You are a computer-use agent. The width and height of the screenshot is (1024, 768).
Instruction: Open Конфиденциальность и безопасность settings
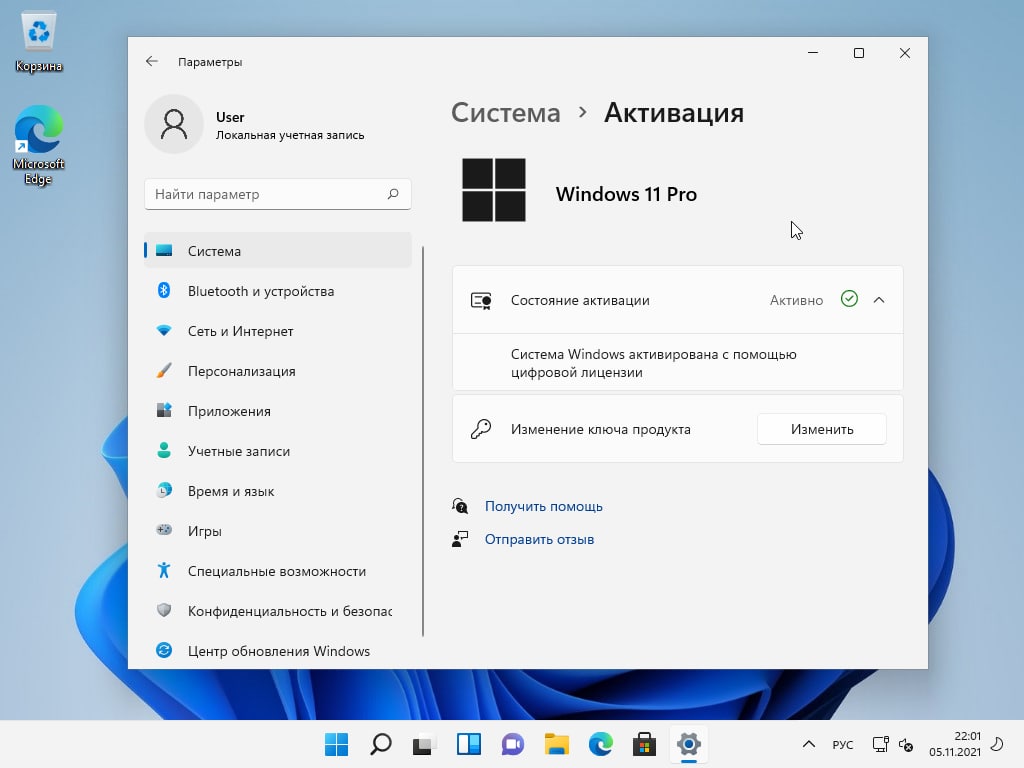[278, 610]
